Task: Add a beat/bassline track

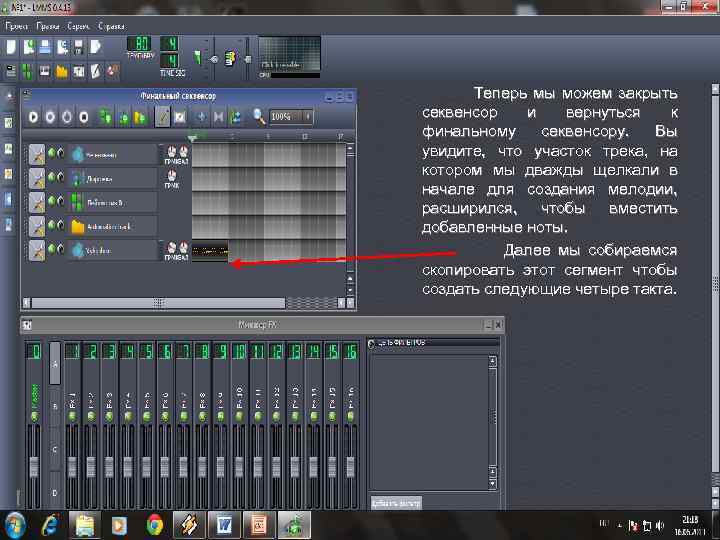Action: (106, 117)
